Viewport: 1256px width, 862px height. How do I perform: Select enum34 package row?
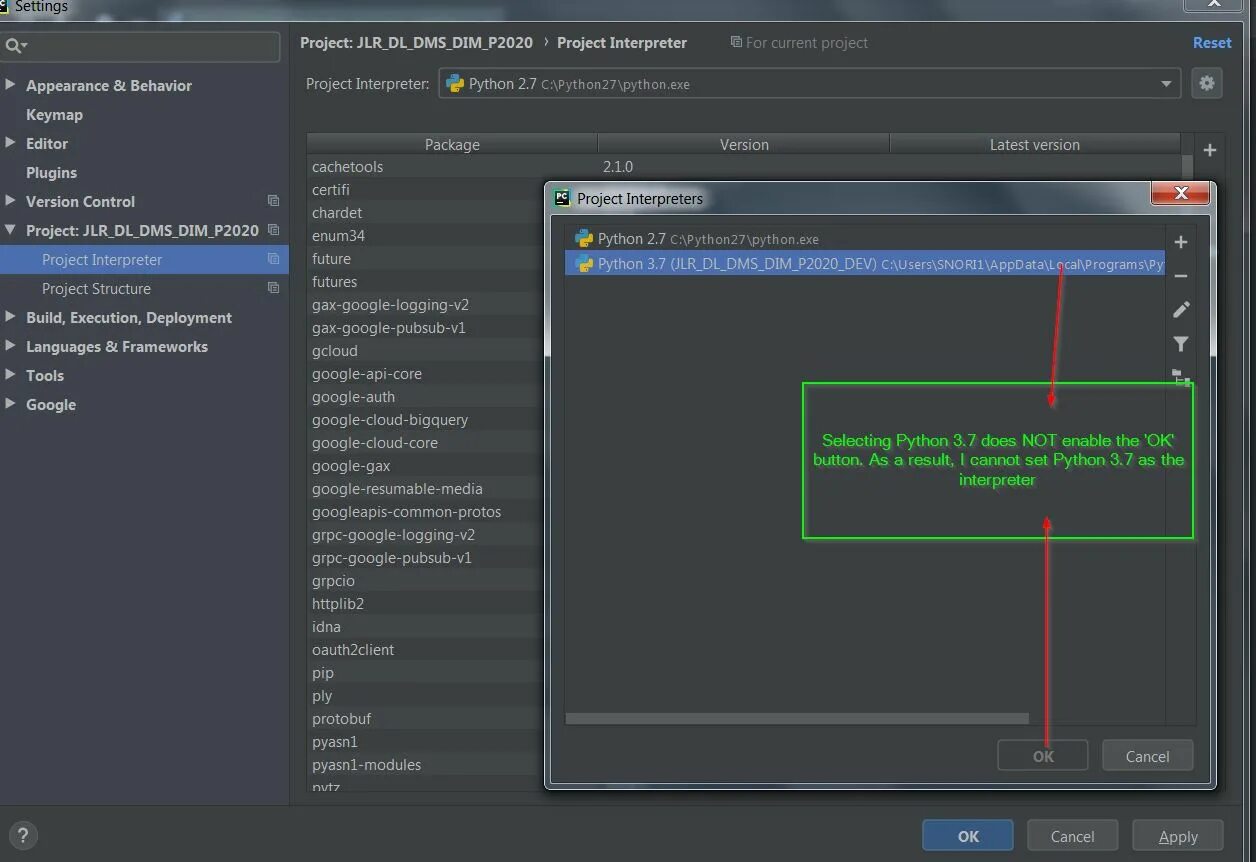tap(338, 235)
